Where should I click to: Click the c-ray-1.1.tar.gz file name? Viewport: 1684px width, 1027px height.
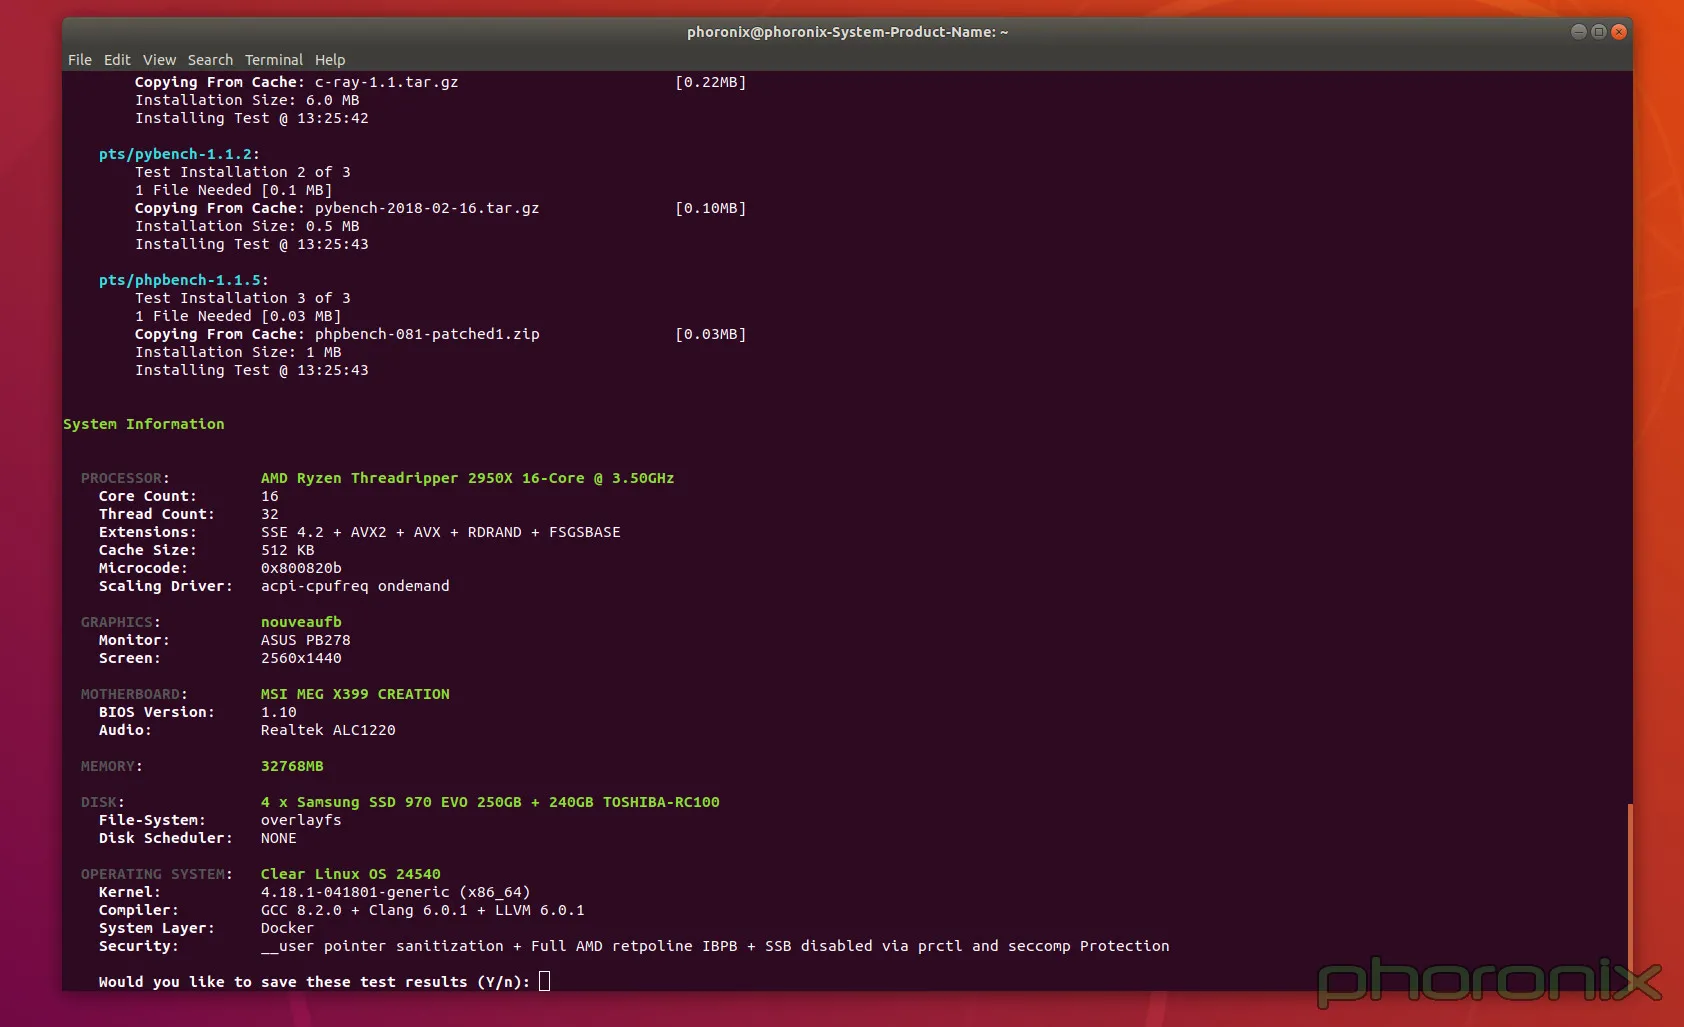(387, 82)
